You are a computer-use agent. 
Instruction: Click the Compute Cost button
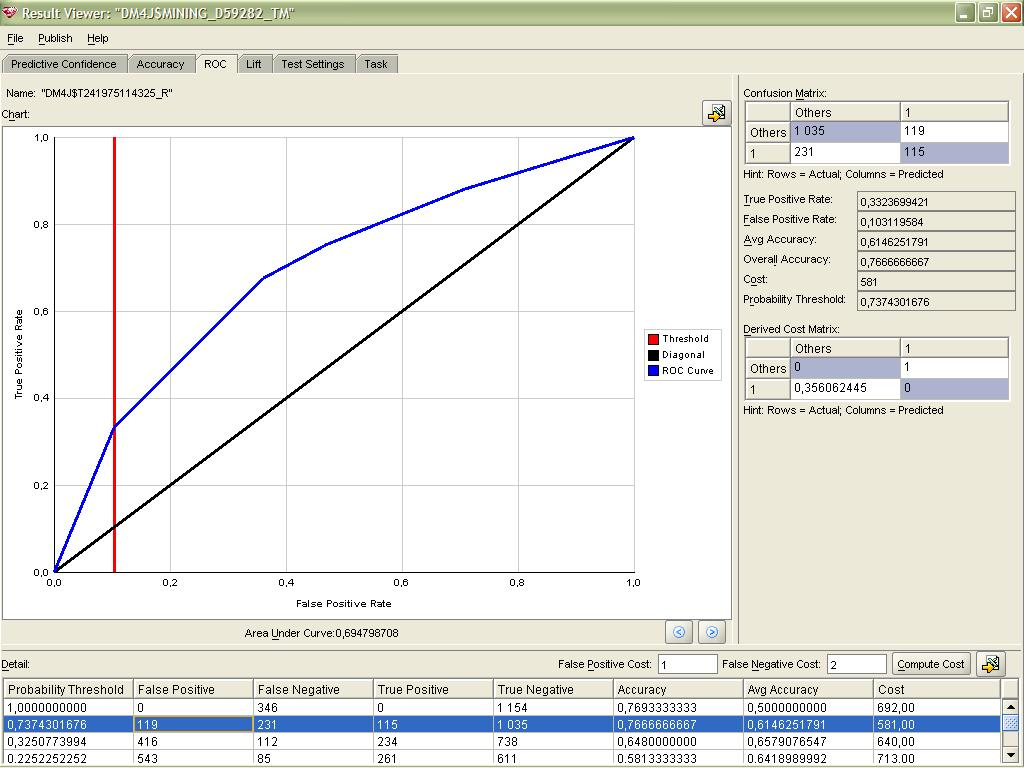(x=931, y=664)
